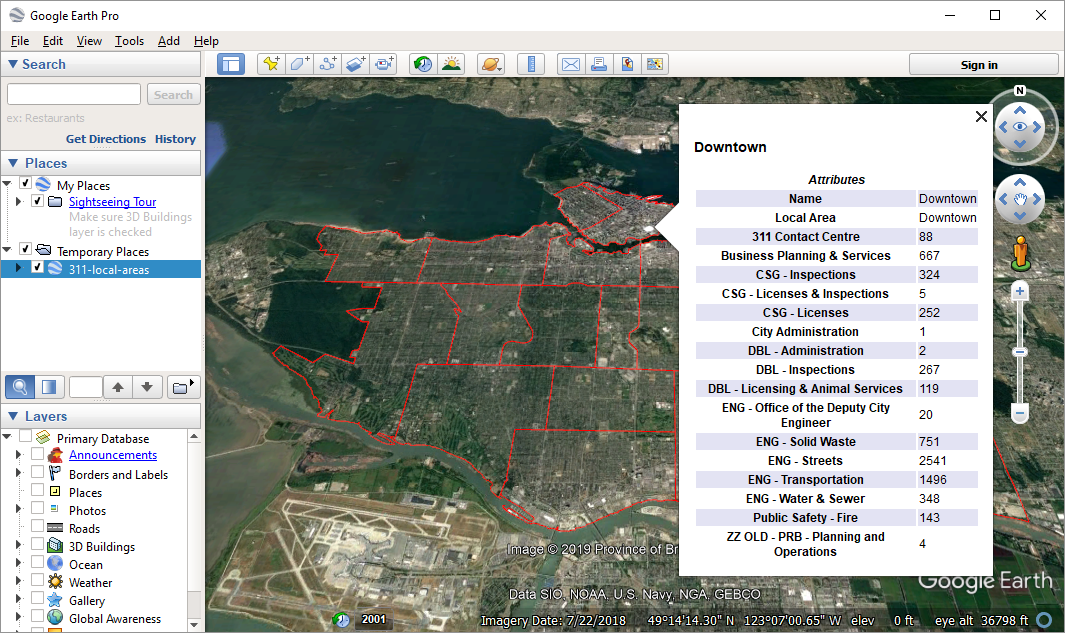Close the Downtown info balloon
1065x633 pixels.
(981, 116)
